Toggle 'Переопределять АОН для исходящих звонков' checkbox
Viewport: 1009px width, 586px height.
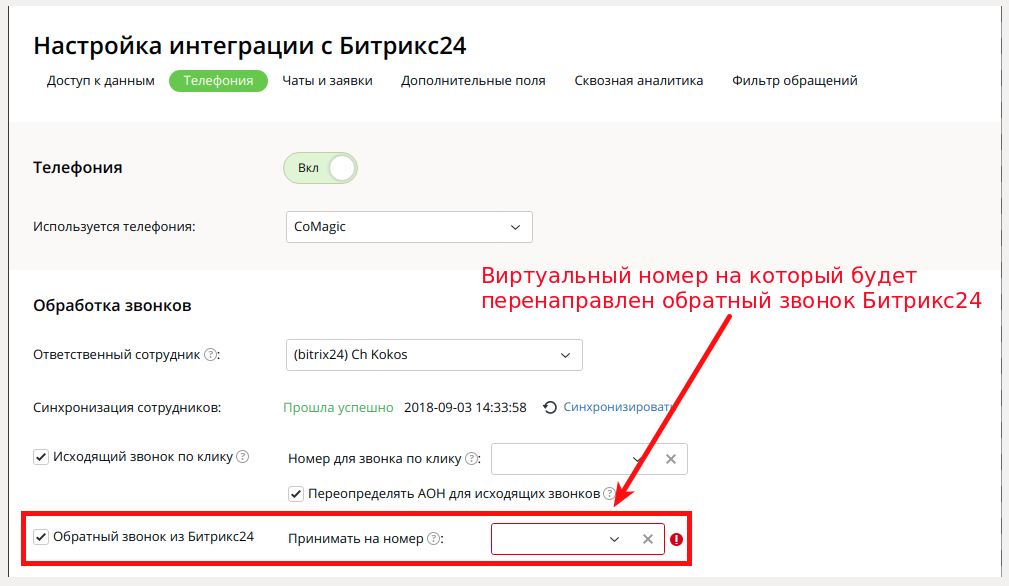tap(295, 494)
